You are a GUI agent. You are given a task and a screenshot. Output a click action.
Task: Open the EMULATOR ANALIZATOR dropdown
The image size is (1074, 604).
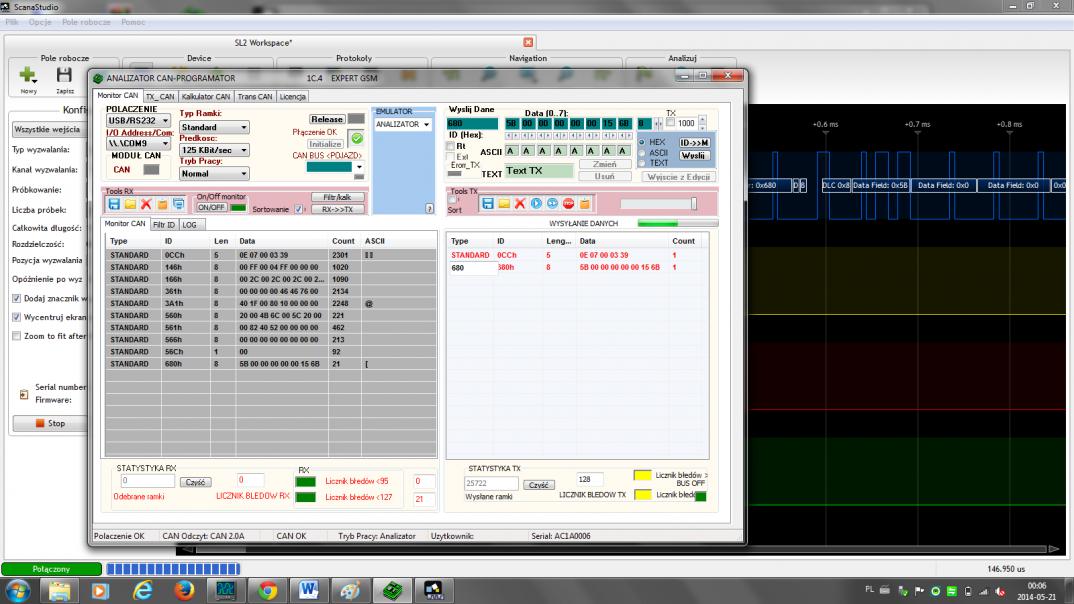[401, 125]
